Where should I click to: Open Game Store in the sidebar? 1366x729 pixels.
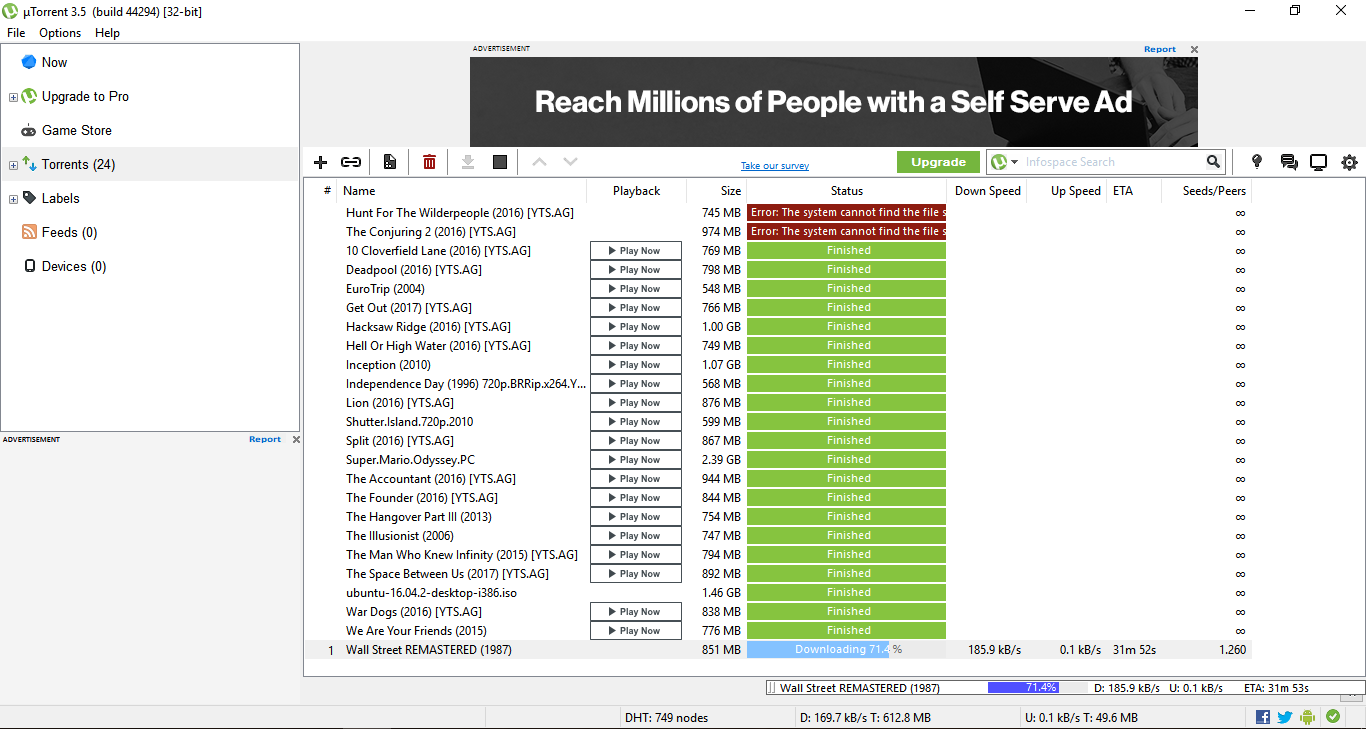pos(77,130)
